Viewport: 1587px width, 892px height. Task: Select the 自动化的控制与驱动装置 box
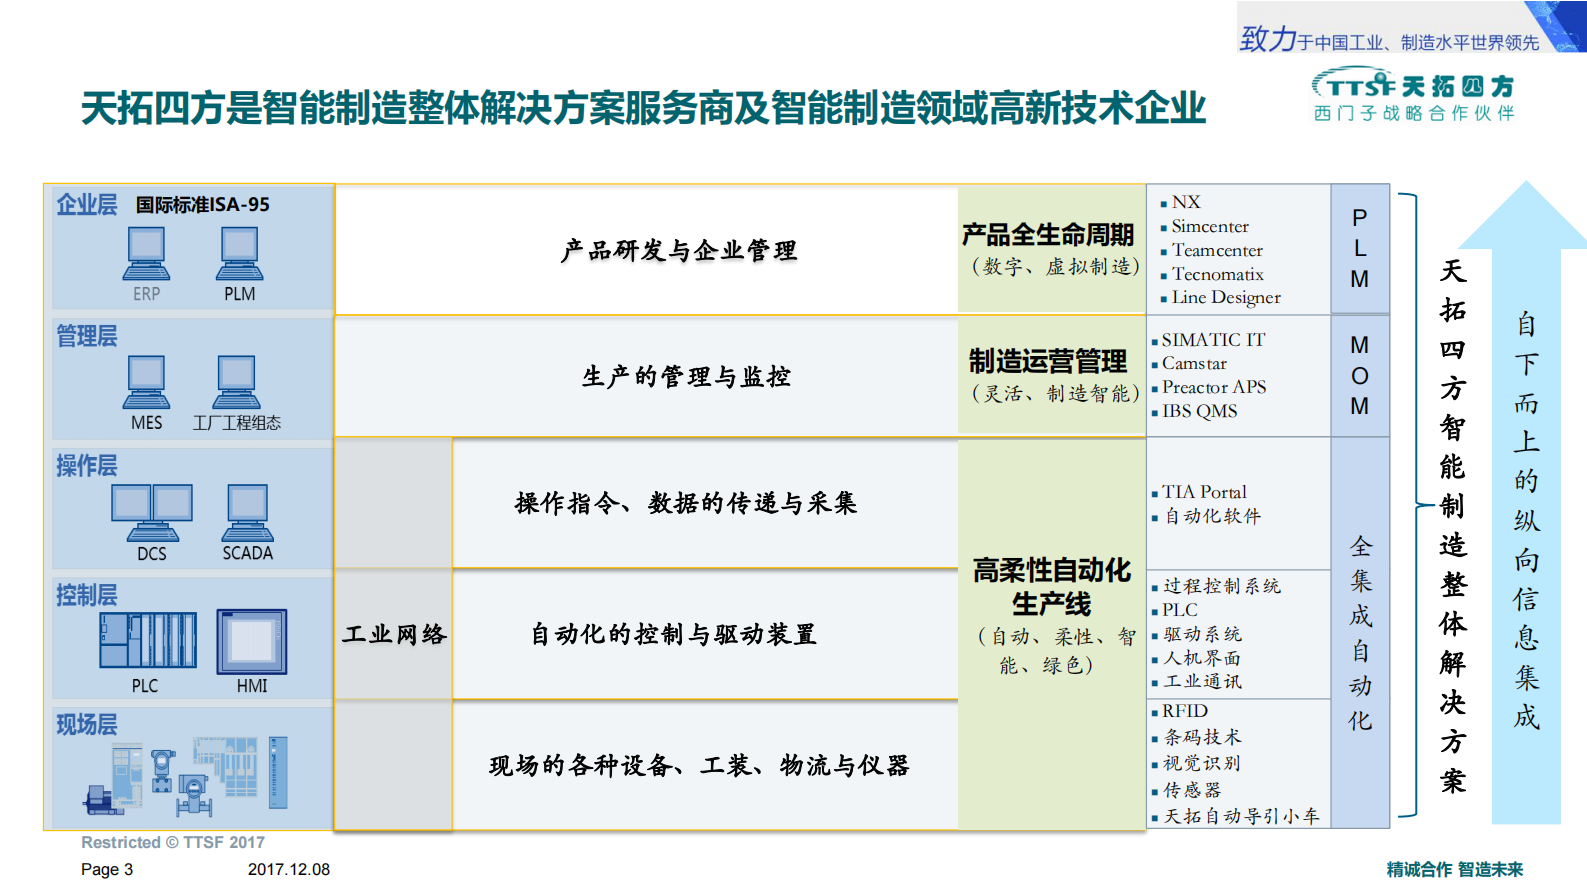(x=705, y=634)
